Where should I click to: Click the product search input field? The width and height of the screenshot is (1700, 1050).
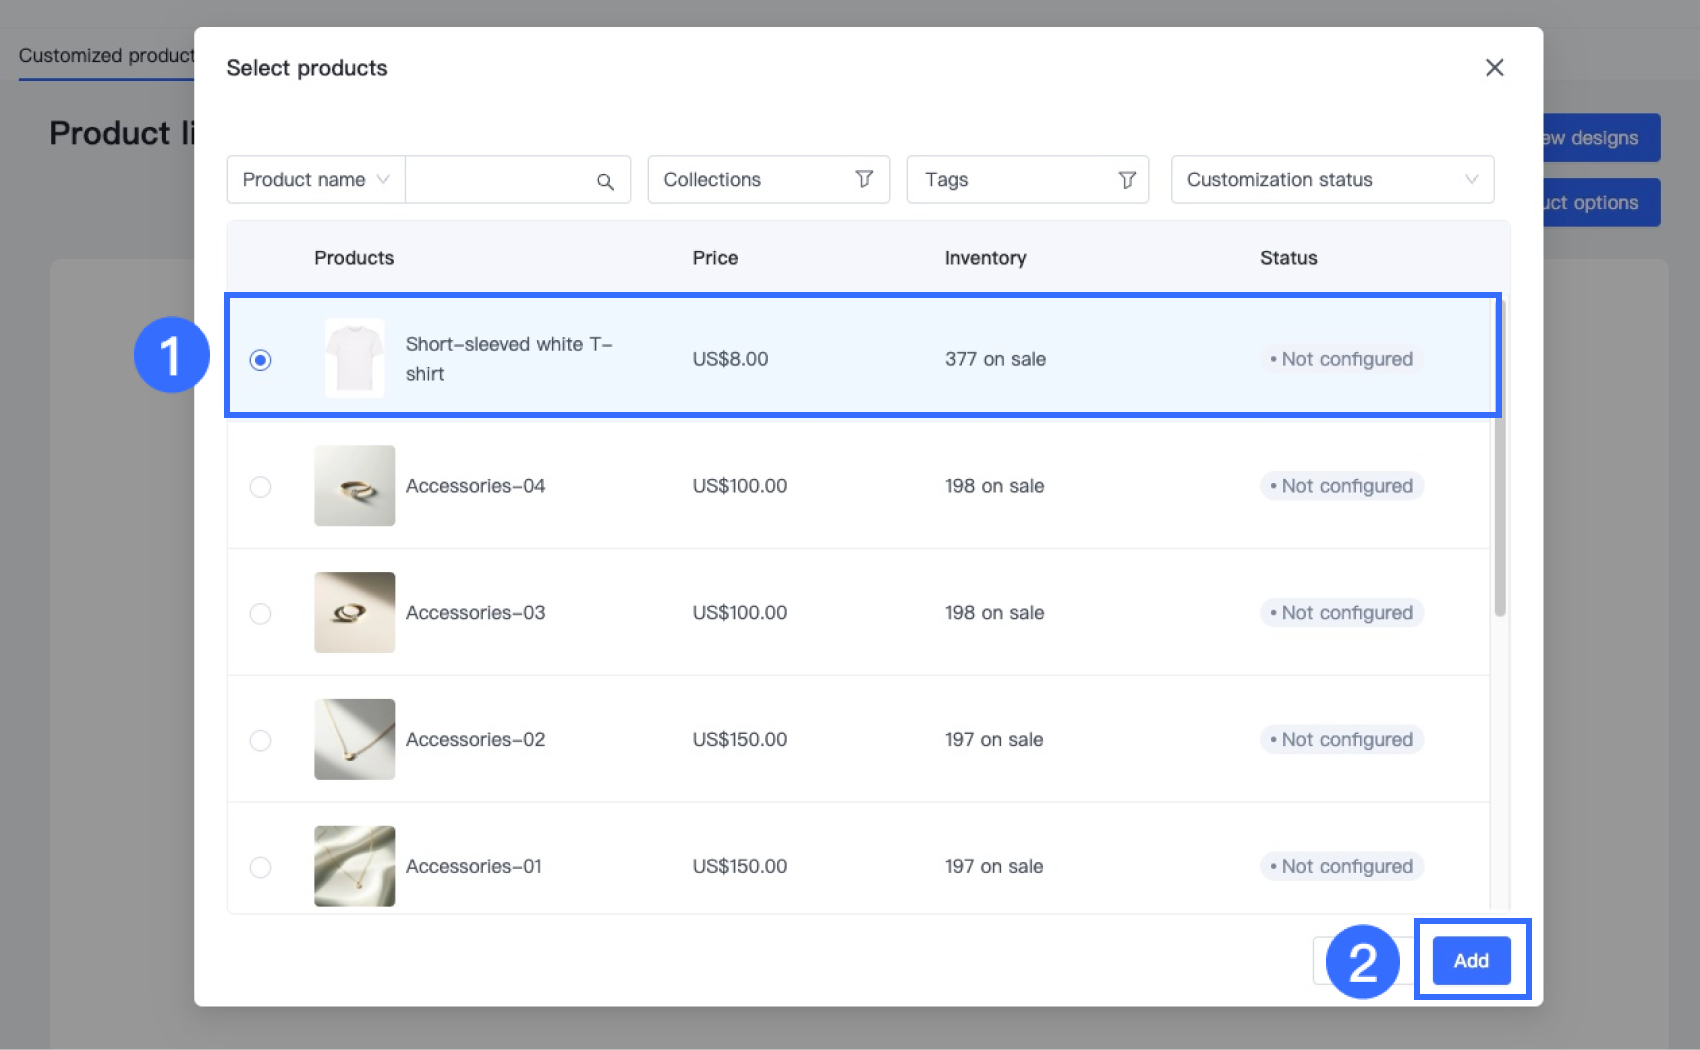500,180
